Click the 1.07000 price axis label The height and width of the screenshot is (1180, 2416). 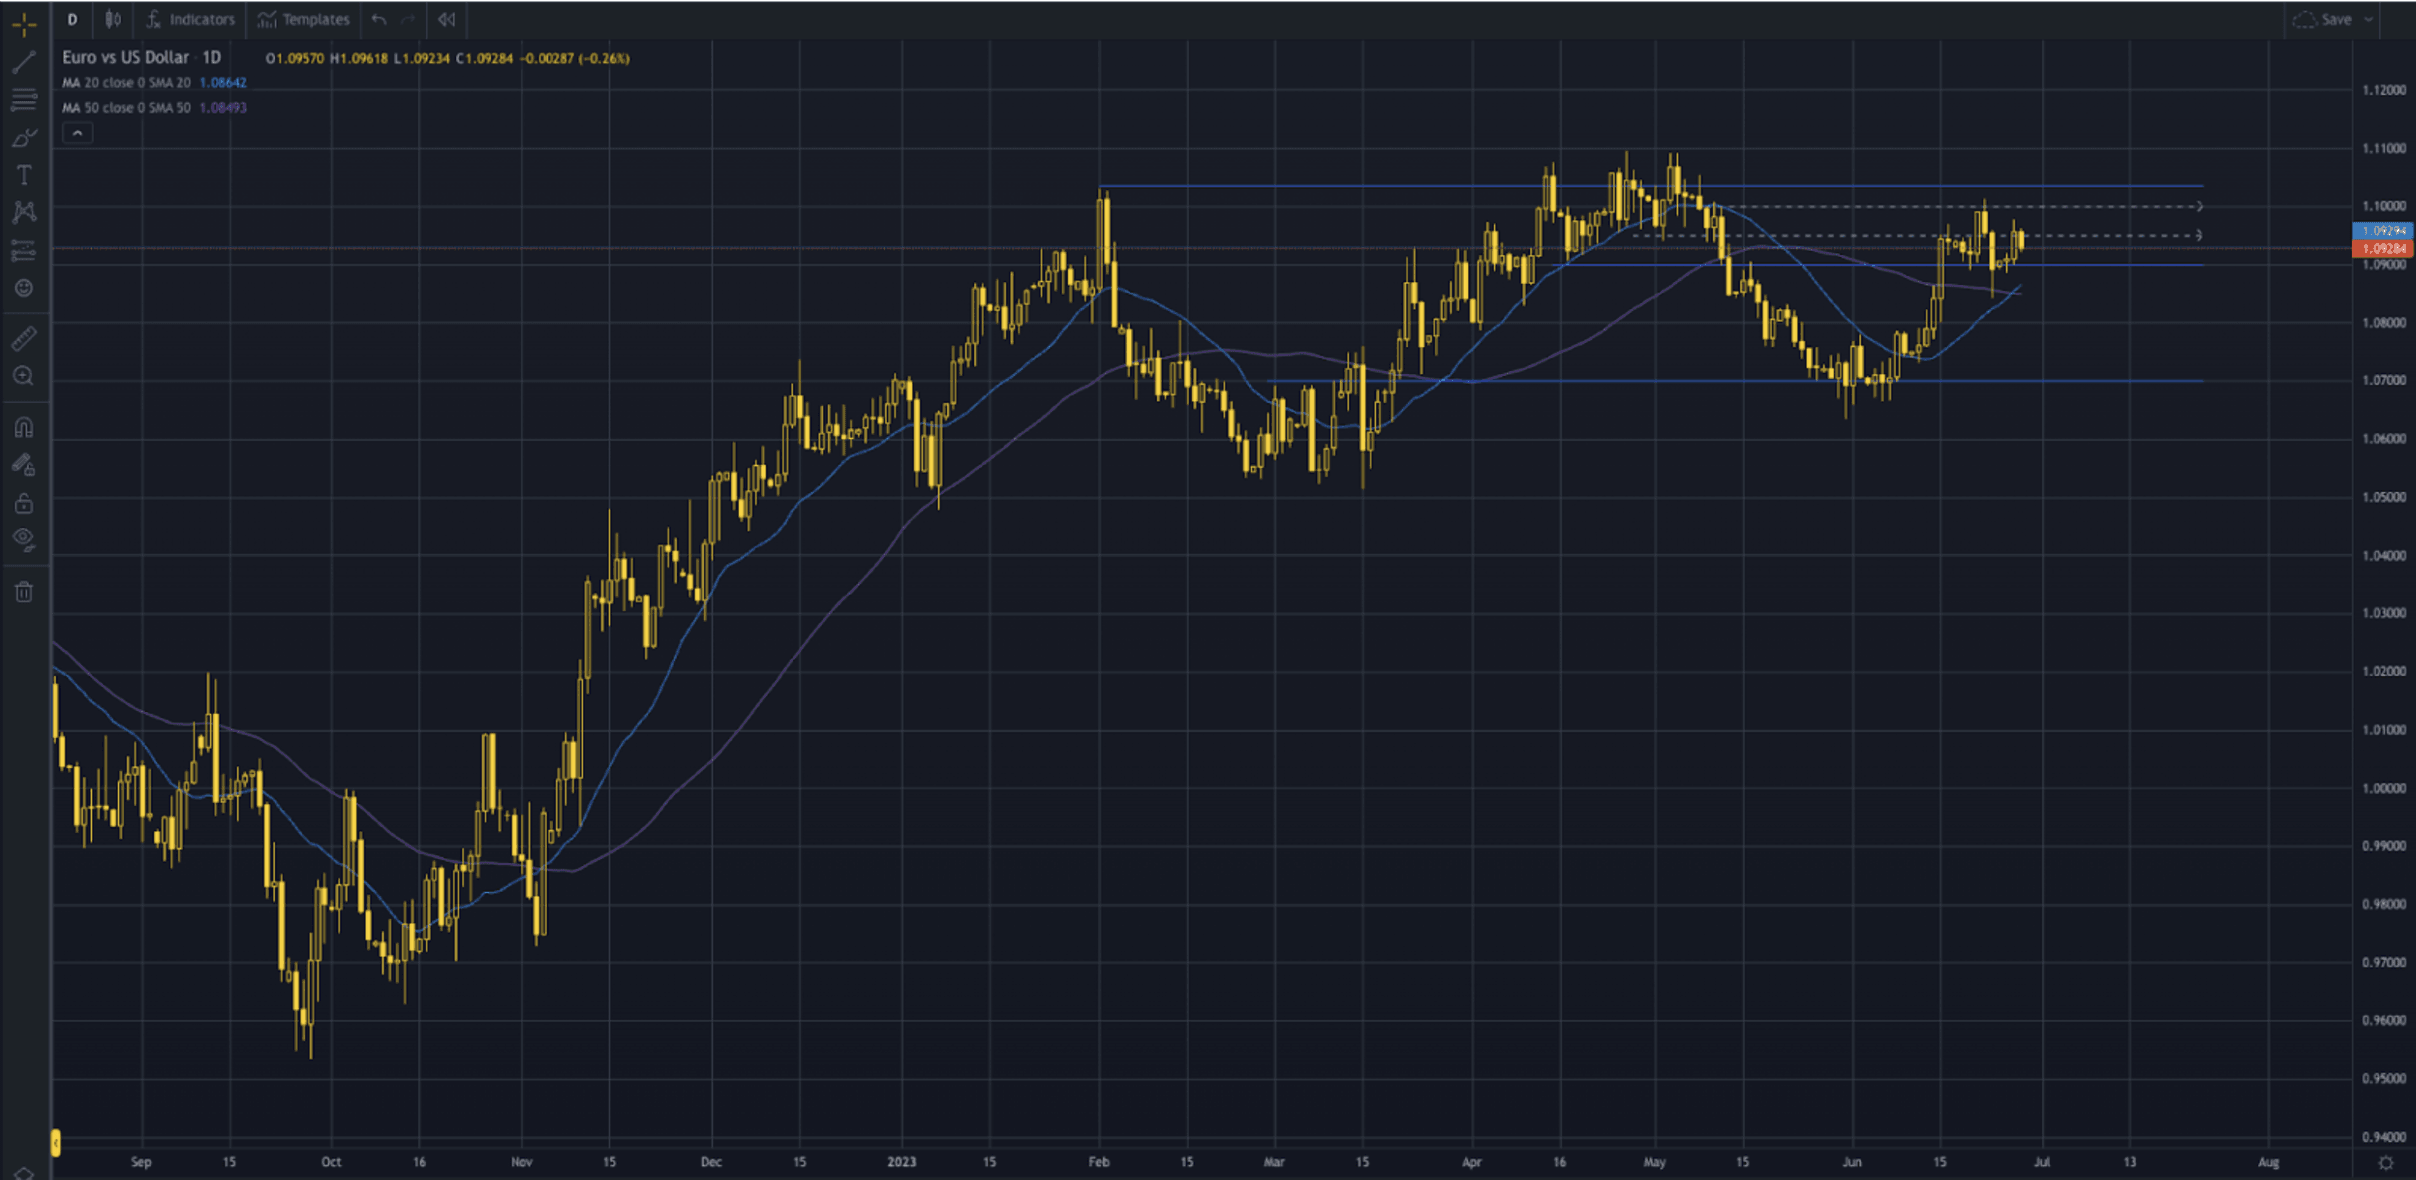pos(2384,380)
